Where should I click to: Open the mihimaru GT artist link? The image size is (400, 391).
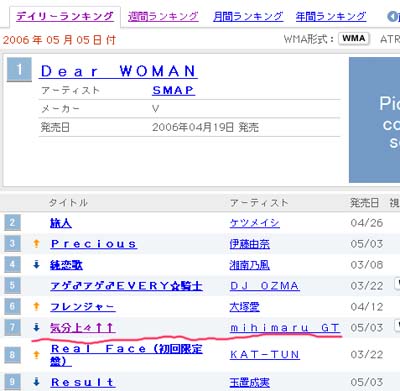tap(285, 328)
